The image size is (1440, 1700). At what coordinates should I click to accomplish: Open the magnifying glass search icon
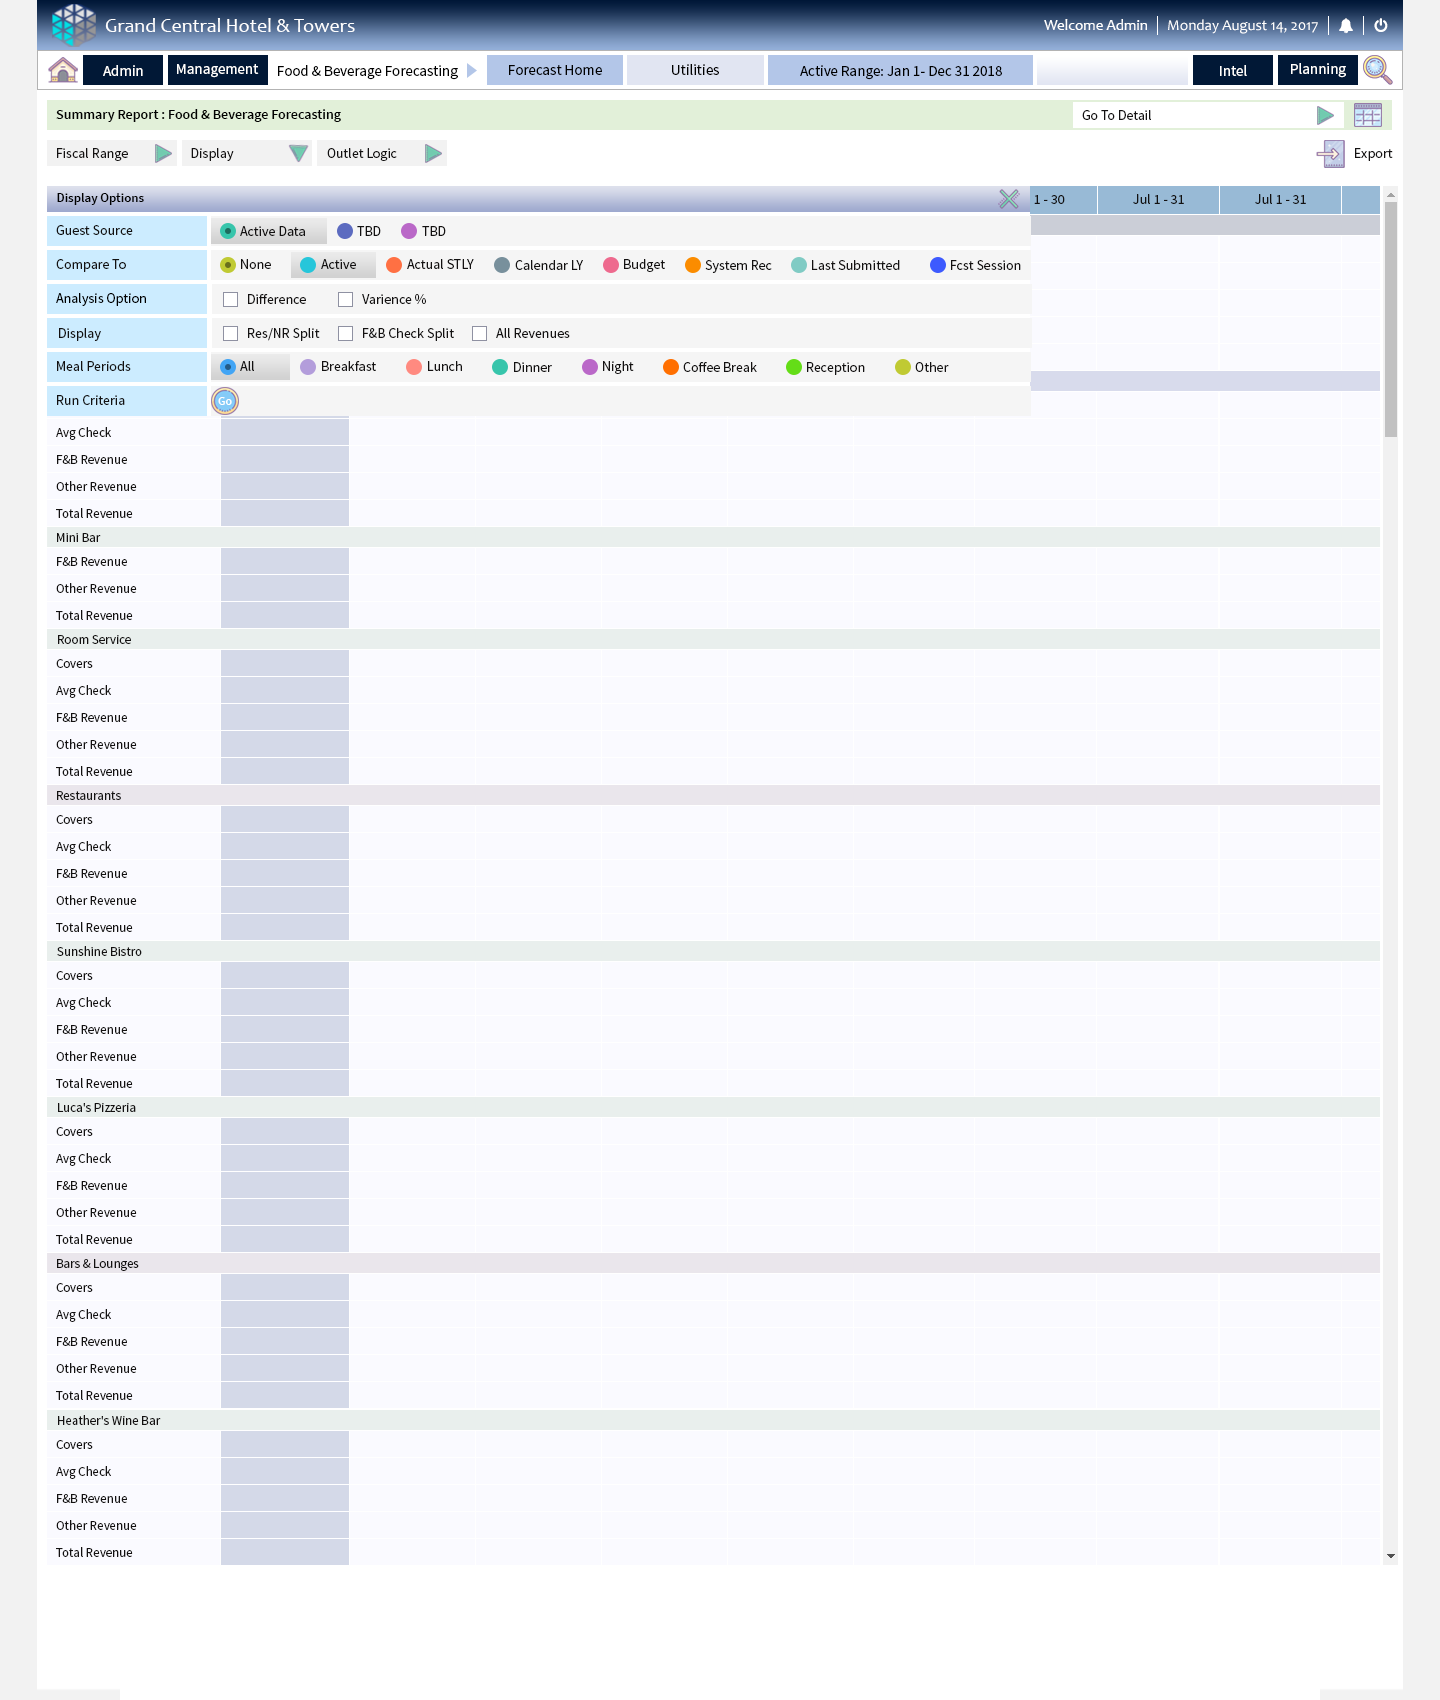[1378, 70]
